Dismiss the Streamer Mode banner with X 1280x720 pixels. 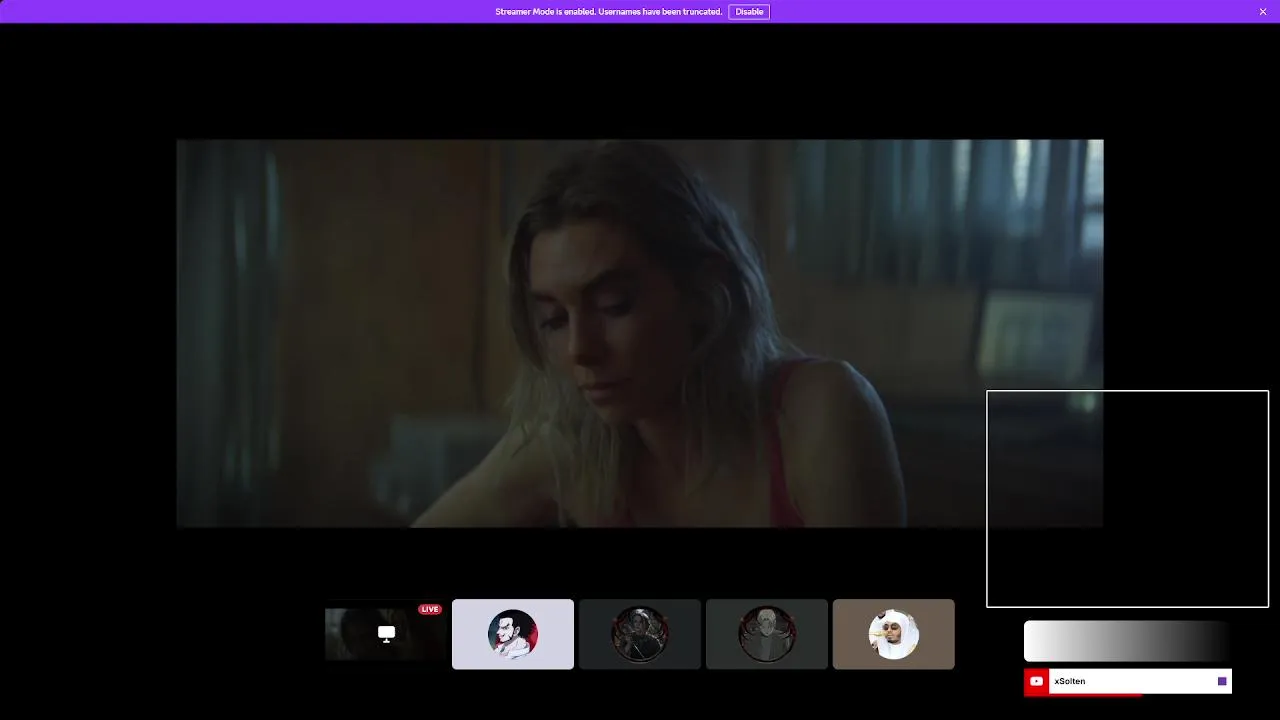point(1263,12)
